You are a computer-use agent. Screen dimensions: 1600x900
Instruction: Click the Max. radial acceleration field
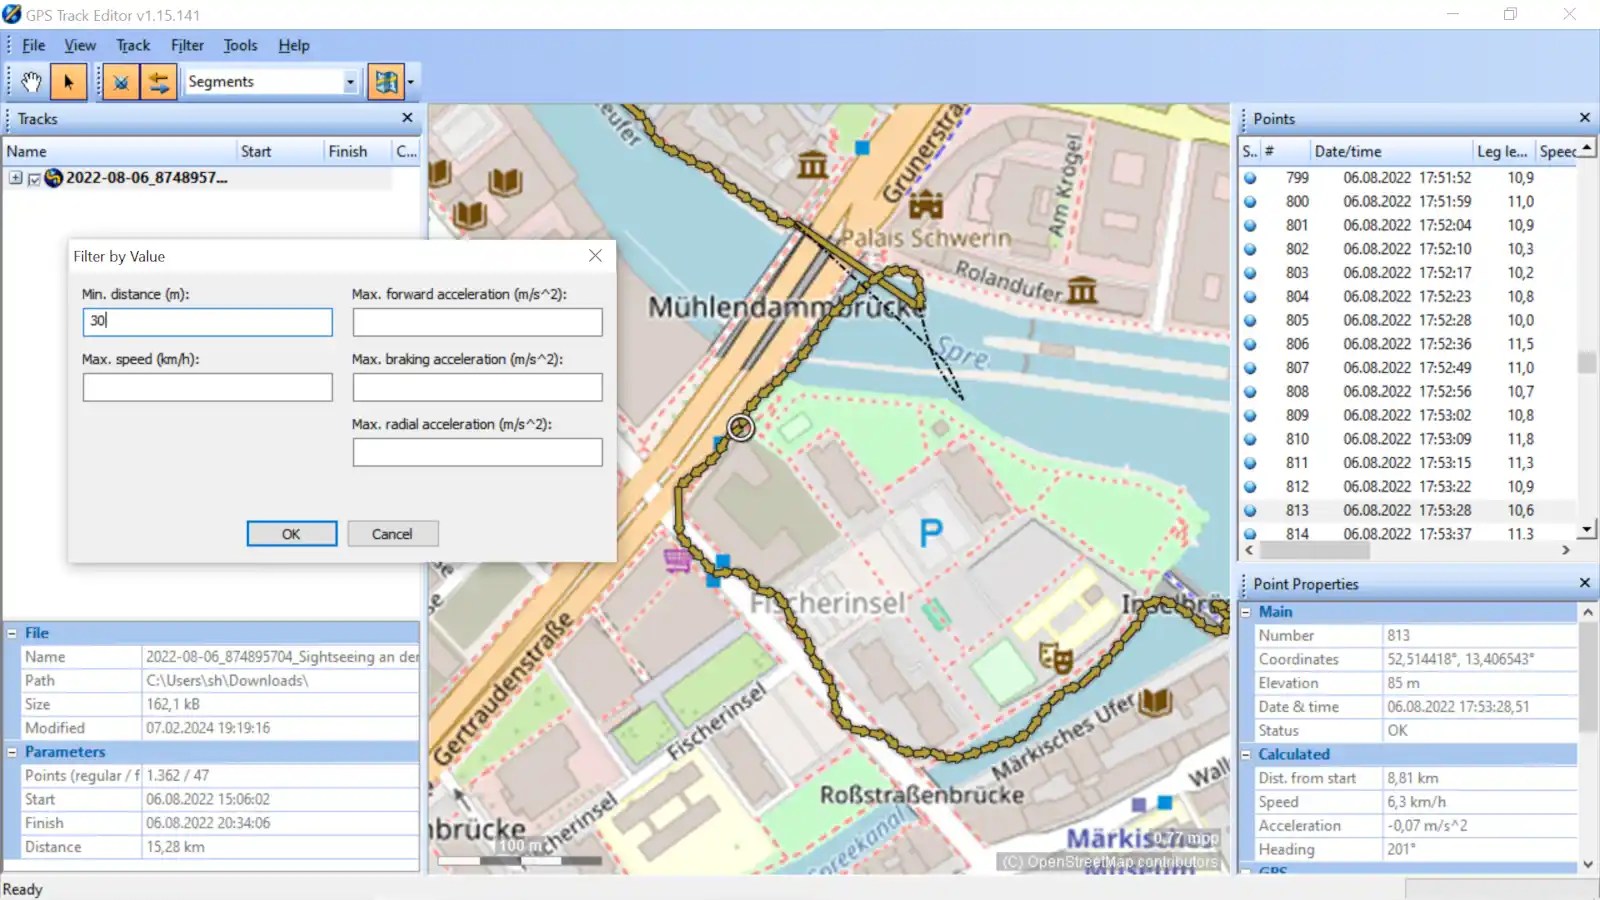click(477, 452)
